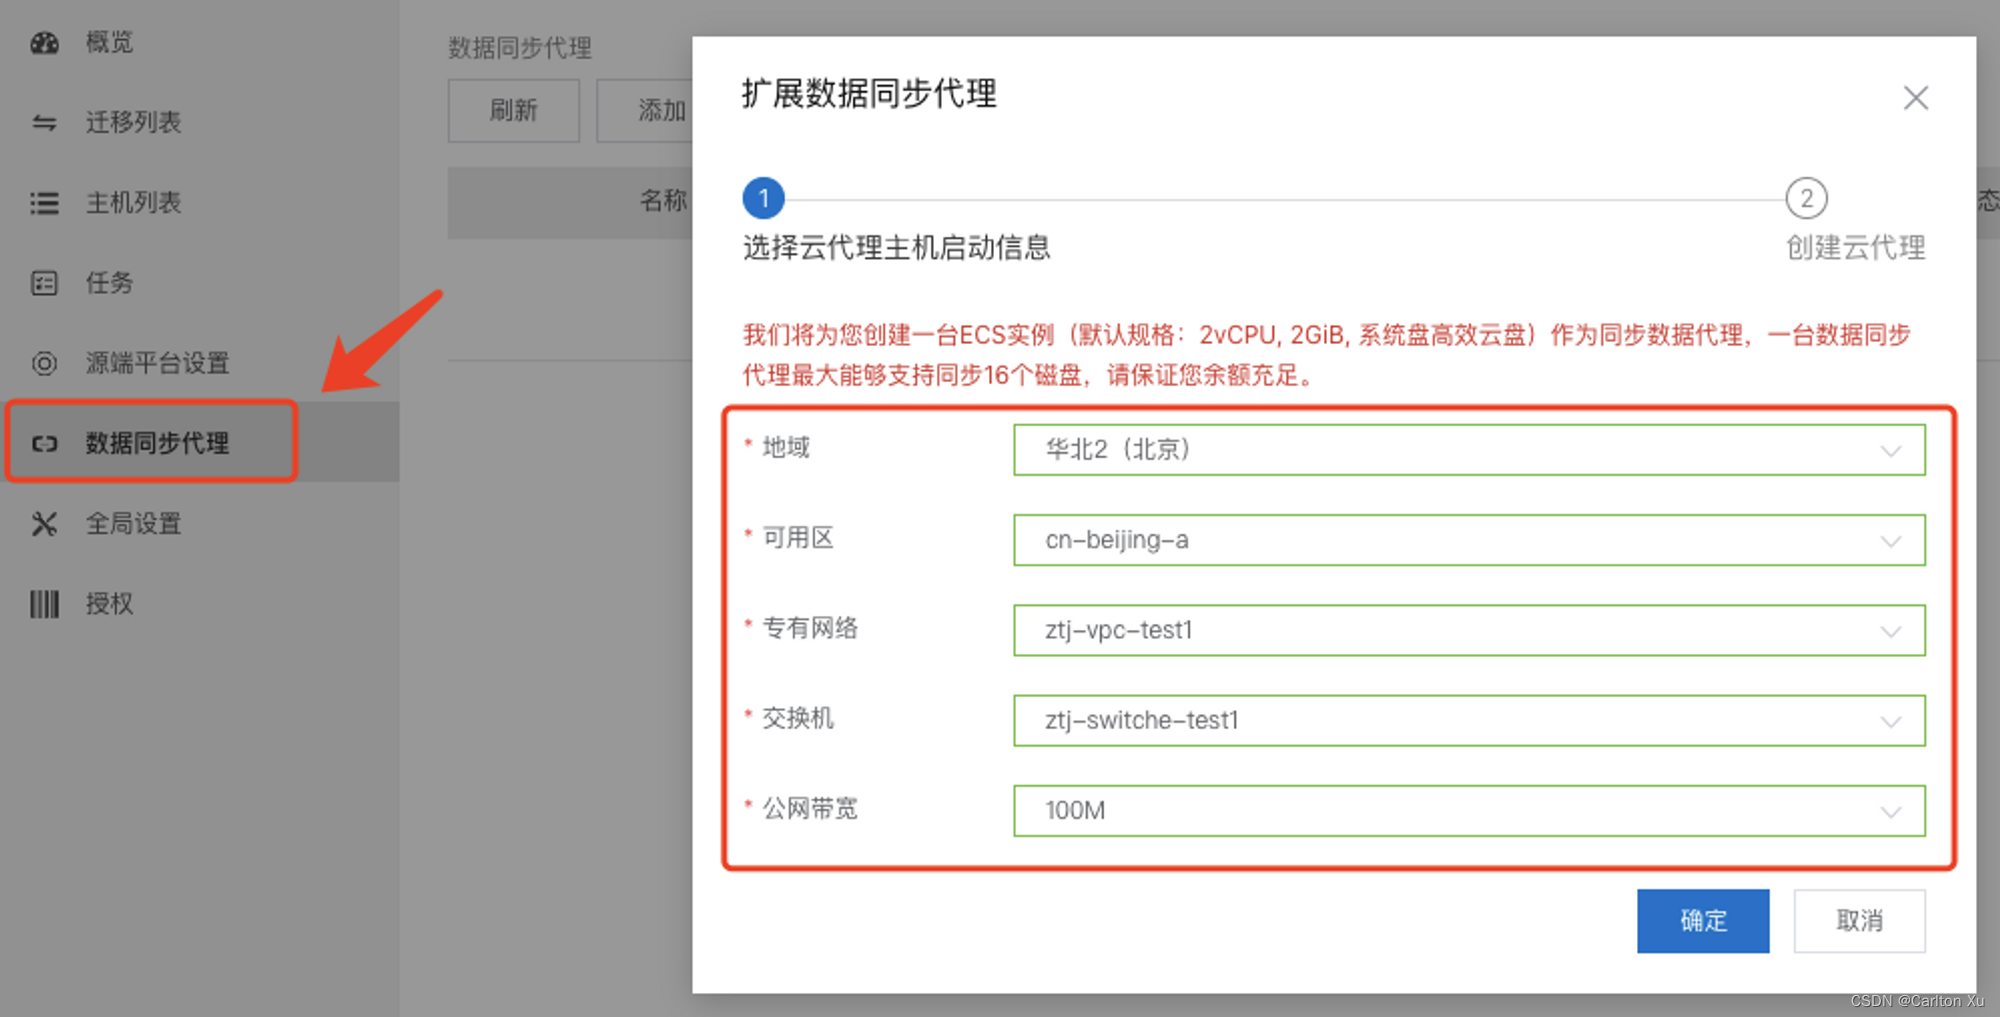Viewport: 2000px width, 1017px height.
Task: Click the 公网带宽 field label
Action: [810, 808]
